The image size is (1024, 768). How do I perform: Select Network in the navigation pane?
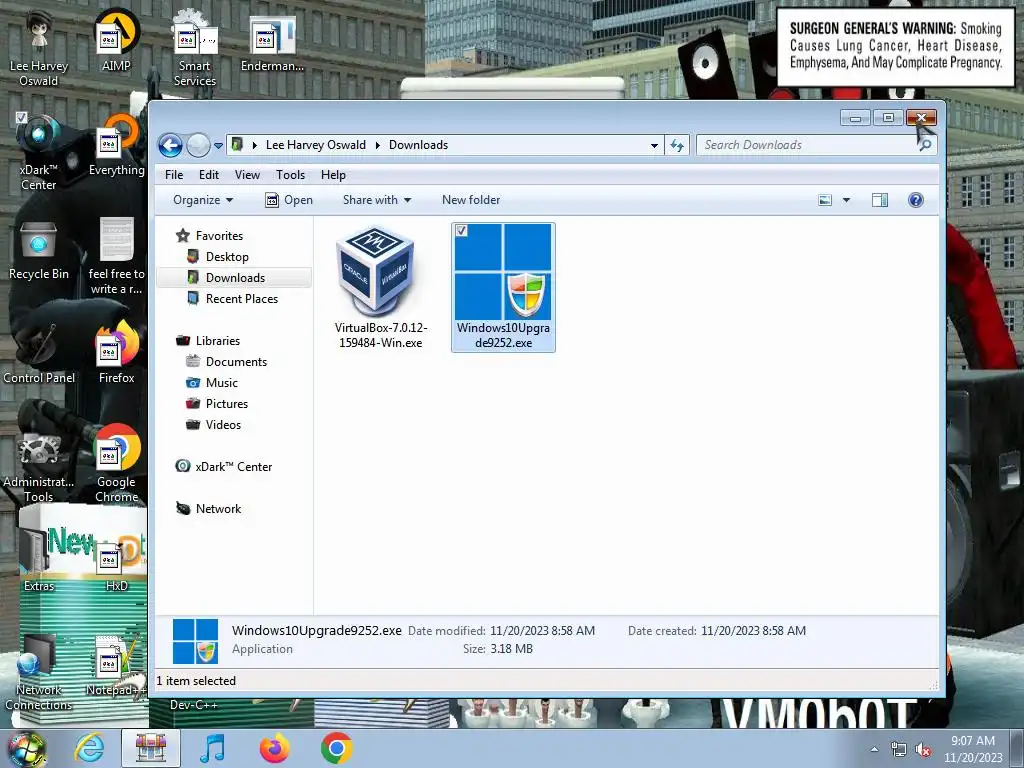[x=218, y=509]
